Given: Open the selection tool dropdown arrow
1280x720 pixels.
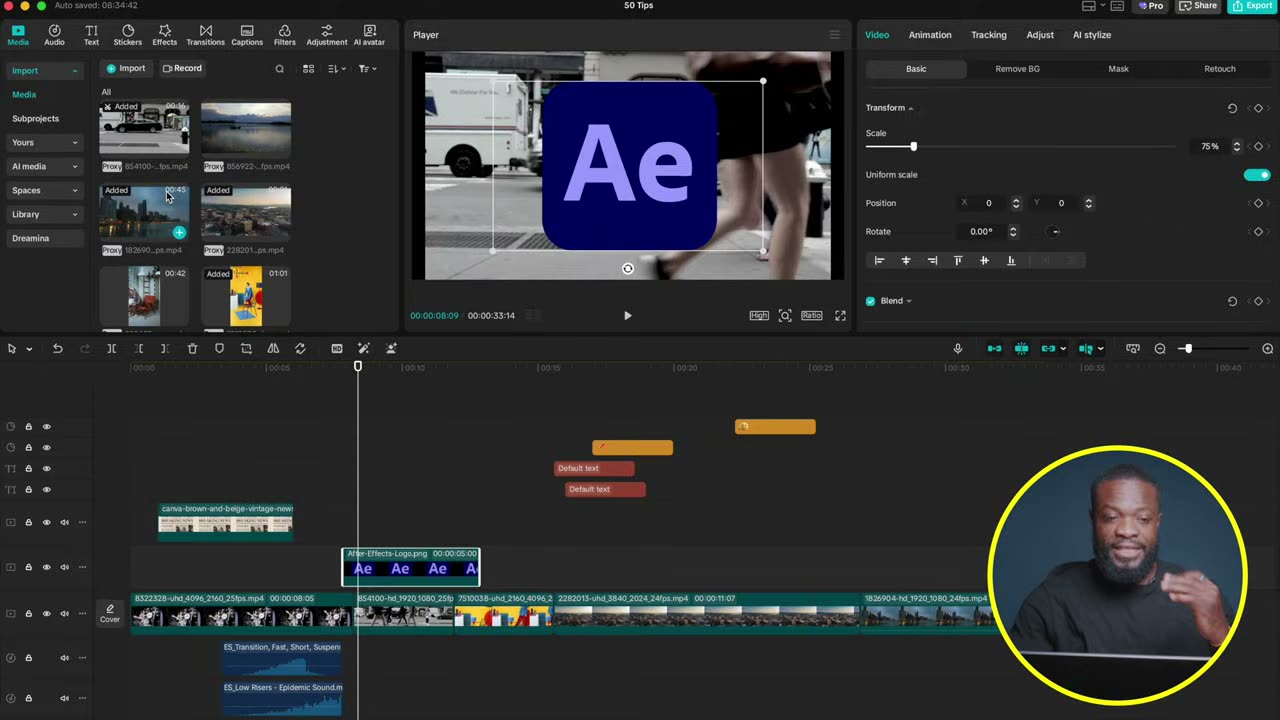Looking at the screenshot, I should (x=29, y=349).
